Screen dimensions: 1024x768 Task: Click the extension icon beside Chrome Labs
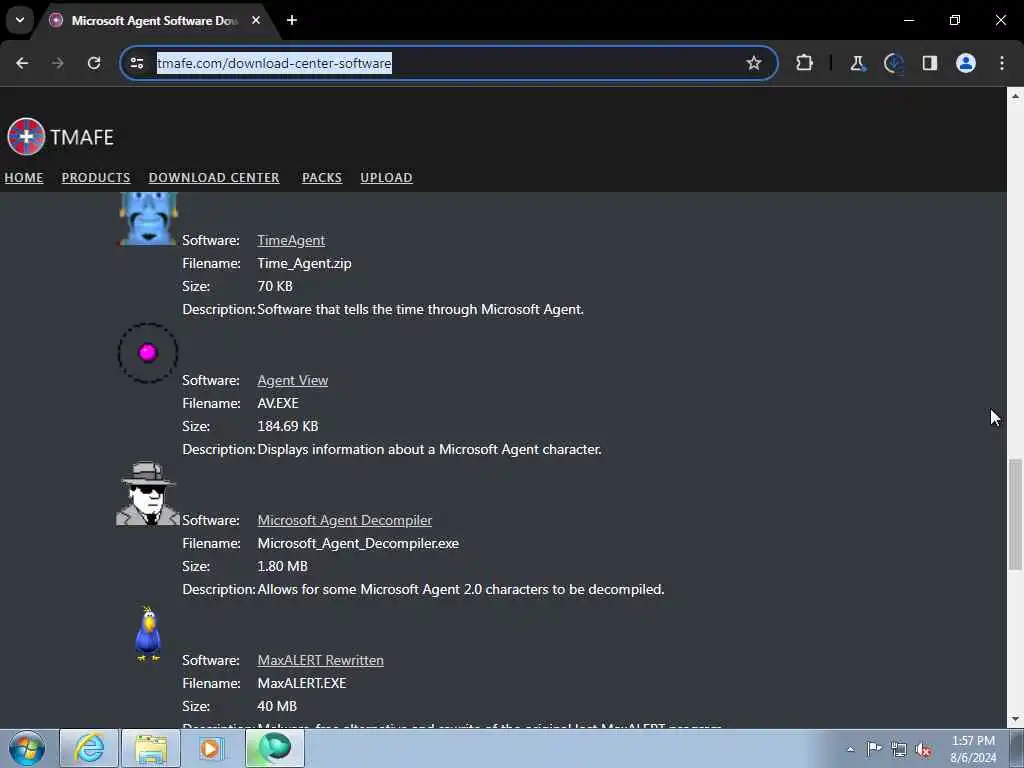893,63
